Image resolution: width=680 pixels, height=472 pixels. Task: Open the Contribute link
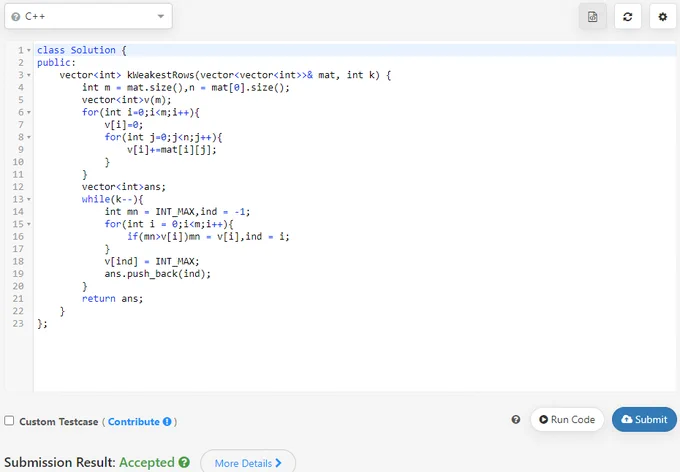click(x=134, y=422)
